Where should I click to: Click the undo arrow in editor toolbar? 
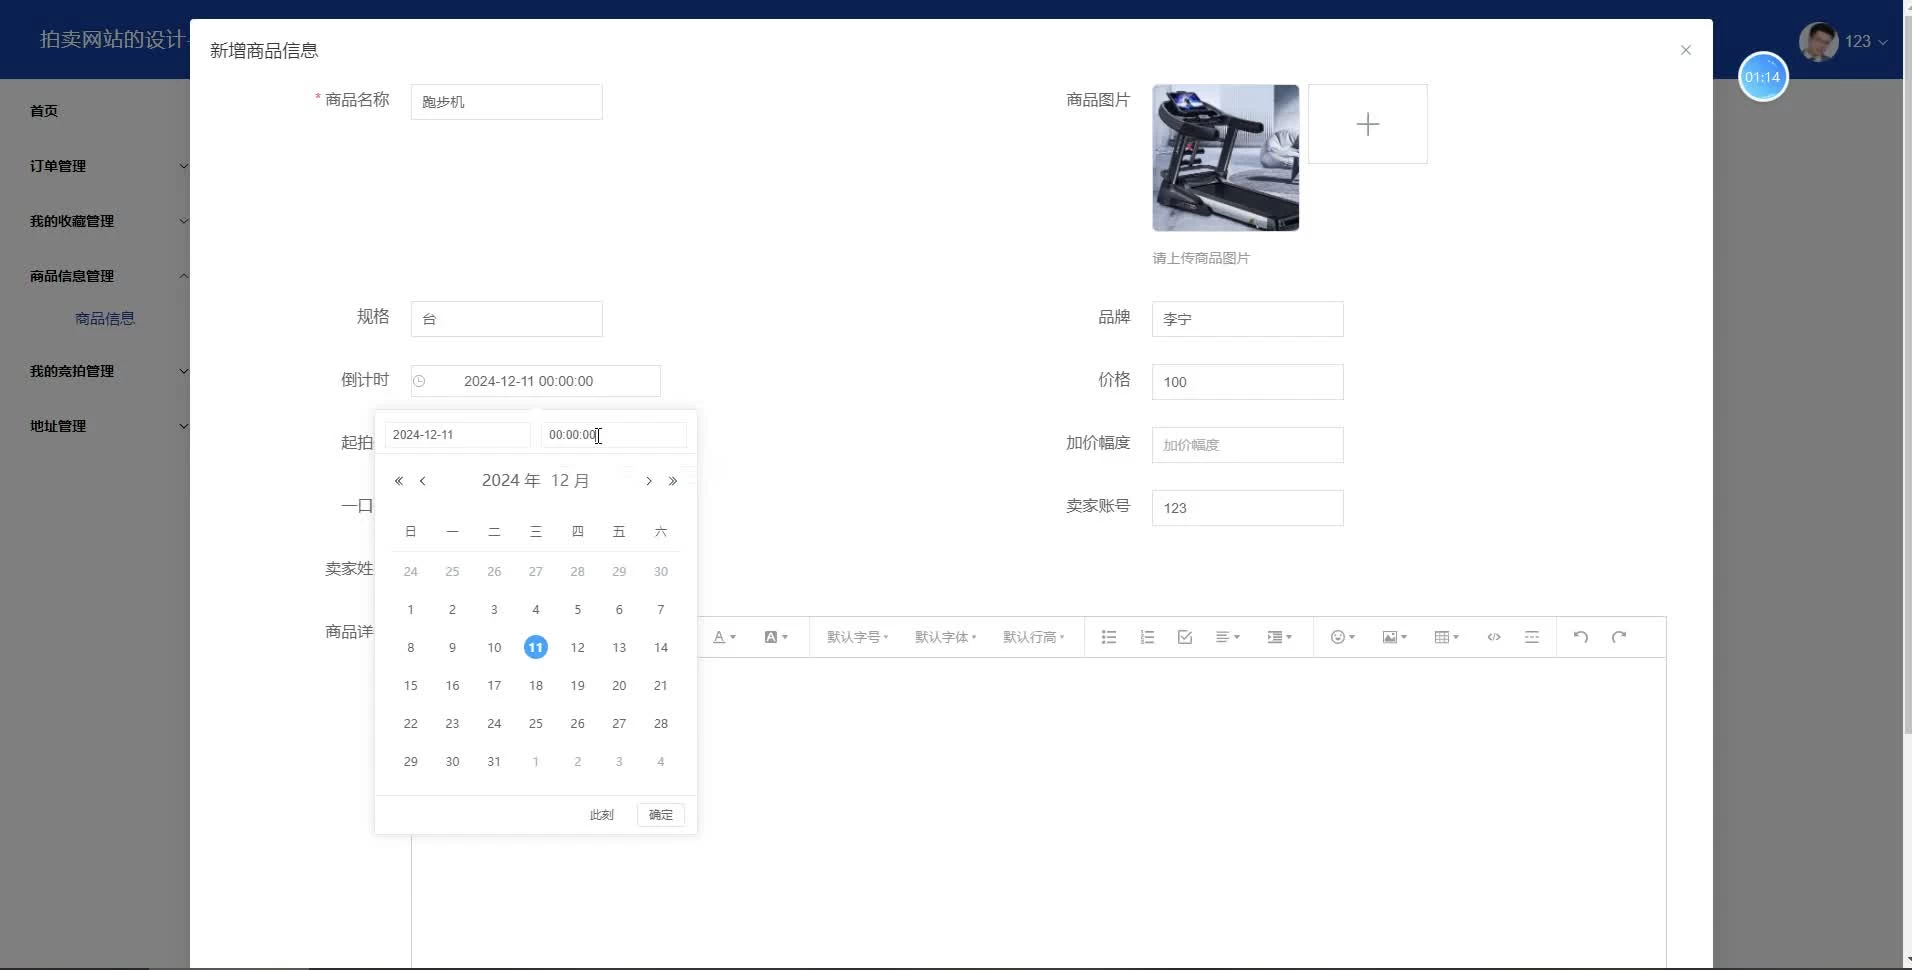coord(1580,637)
